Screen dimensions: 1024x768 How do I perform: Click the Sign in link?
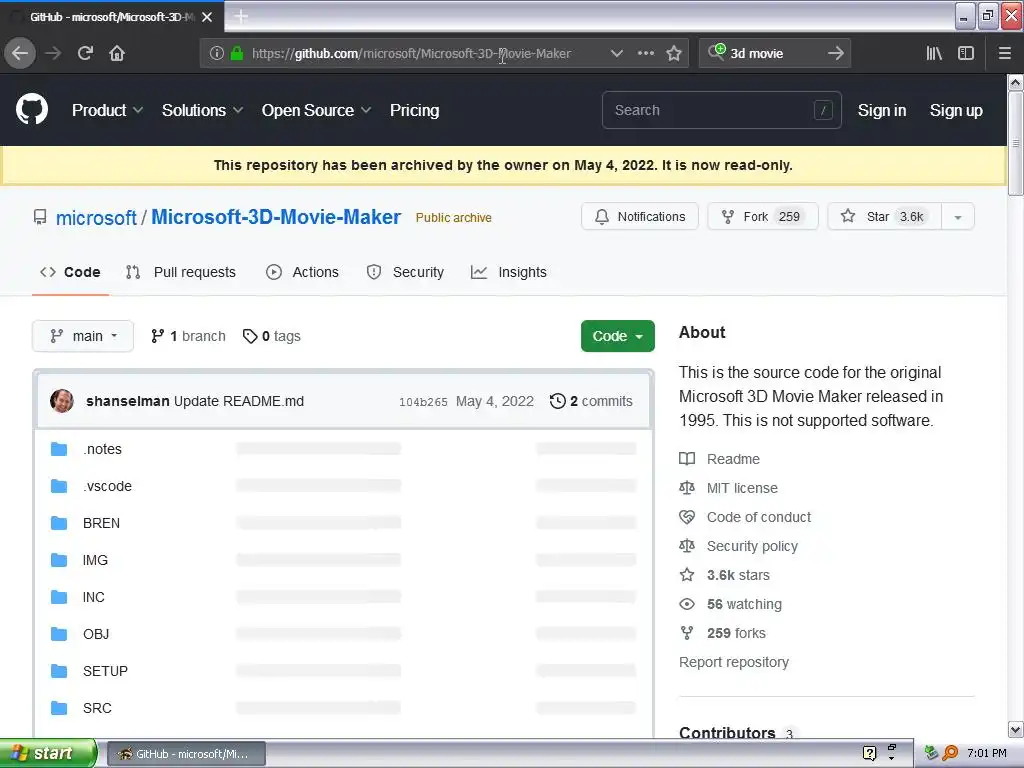coord(882,110)
